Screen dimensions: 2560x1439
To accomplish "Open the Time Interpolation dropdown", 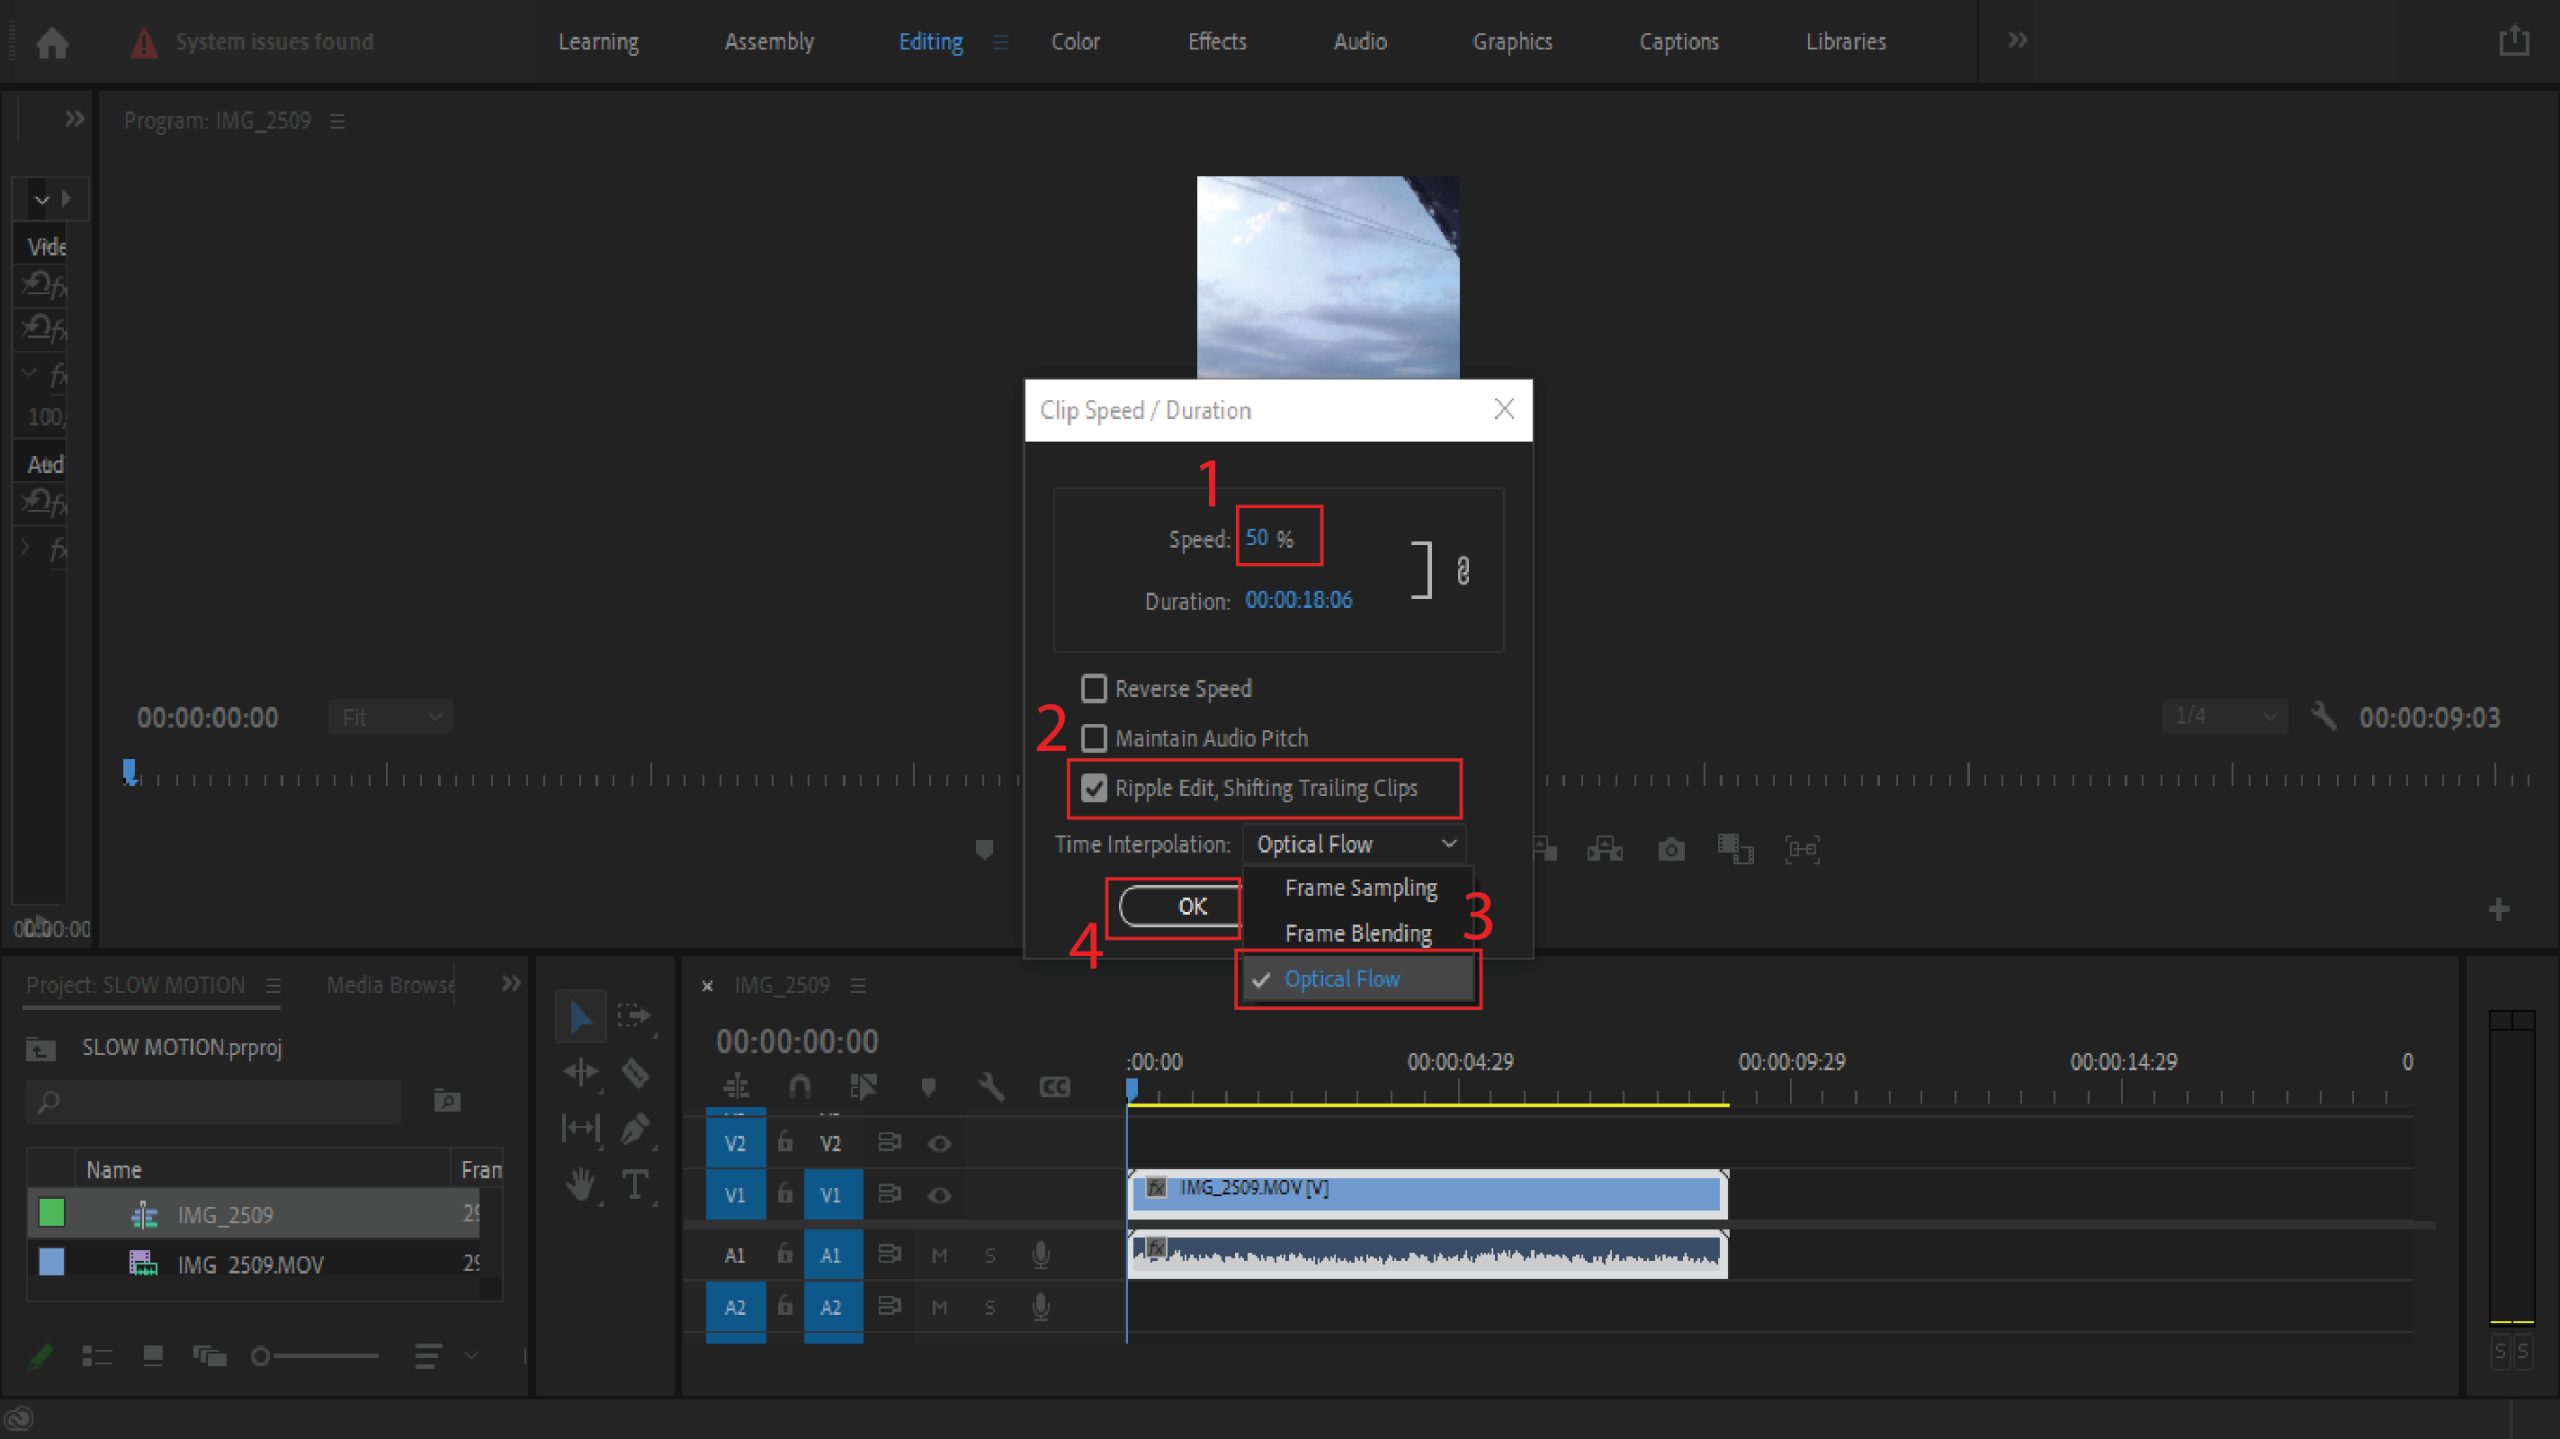I will pos(1354,844).
